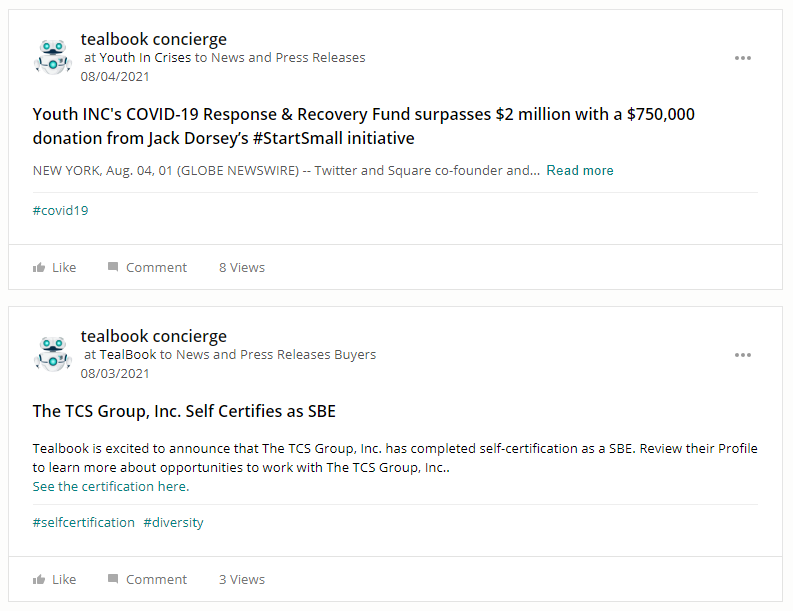Open the Youth In Crises organization link
This screenshot has height=611, width=793.
coord(145,57)
